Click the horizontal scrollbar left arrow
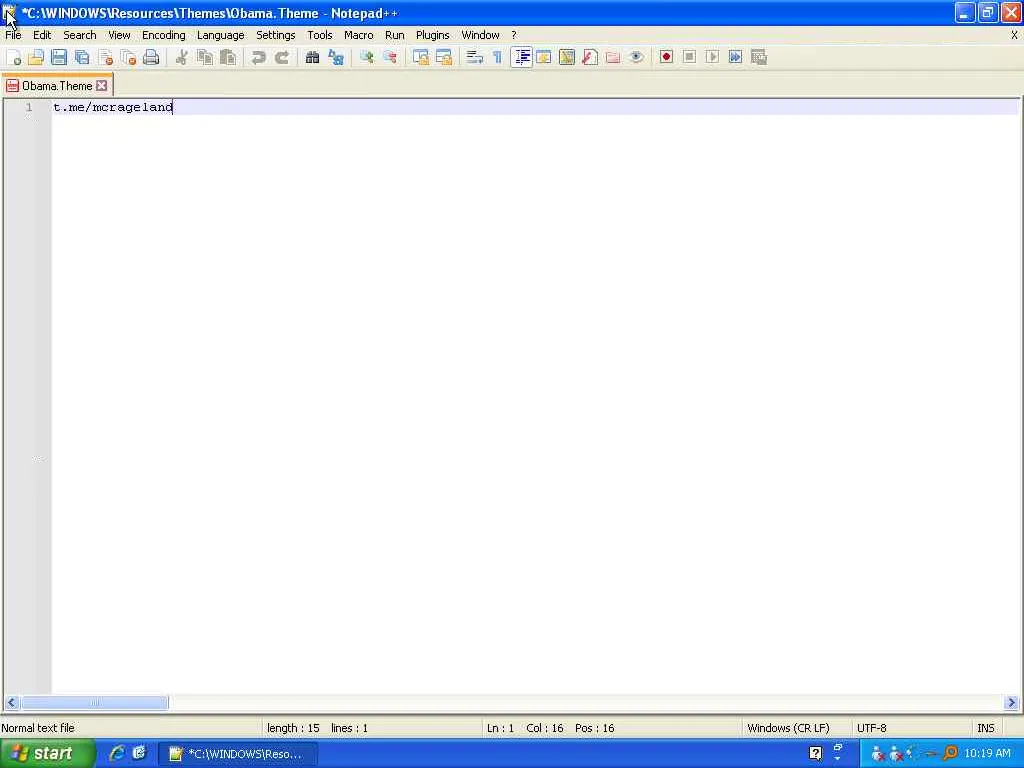Viewport: 1024px width, 768px height. tap(11, 703)
